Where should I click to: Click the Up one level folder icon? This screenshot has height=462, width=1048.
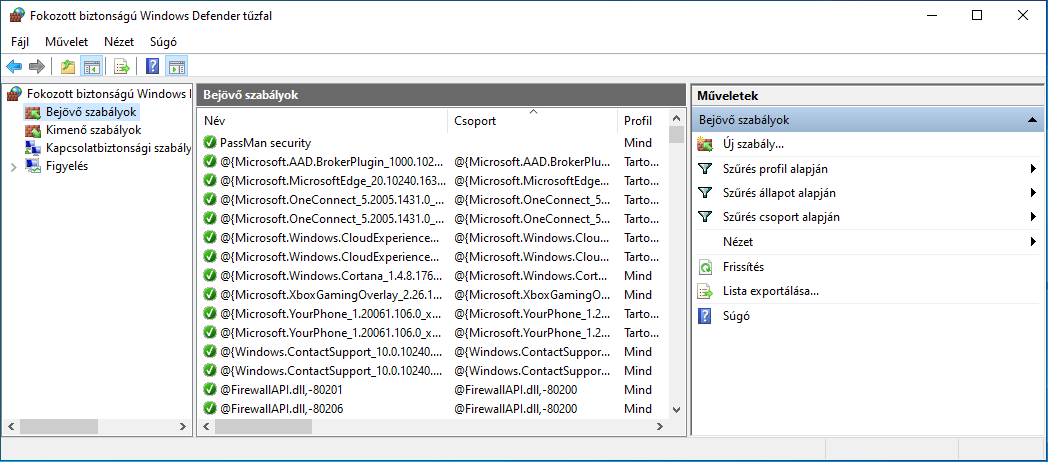pyautogui.click(x=68, y=66)
